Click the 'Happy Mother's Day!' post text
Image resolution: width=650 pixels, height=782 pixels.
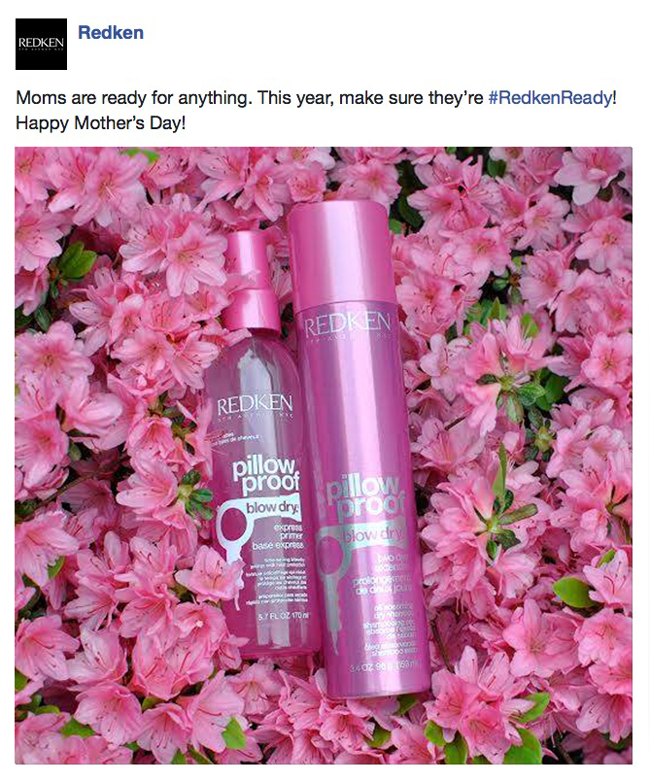pos(101,123)
